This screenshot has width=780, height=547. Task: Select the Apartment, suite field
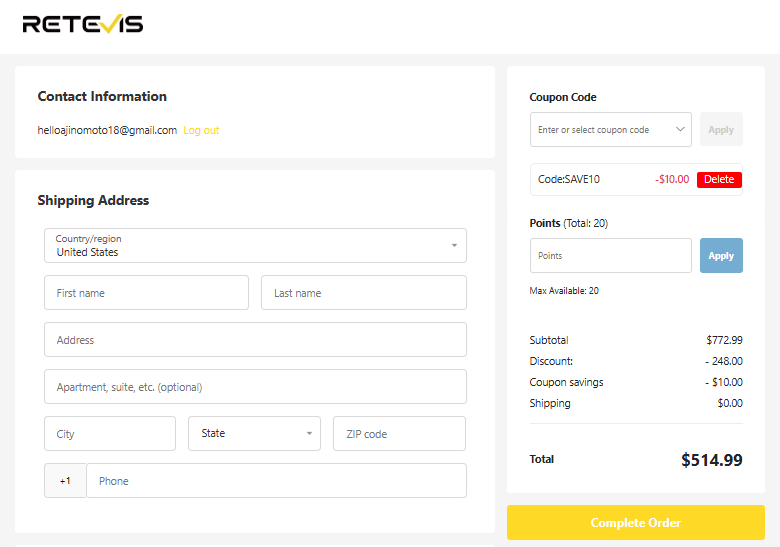(255, 386)
